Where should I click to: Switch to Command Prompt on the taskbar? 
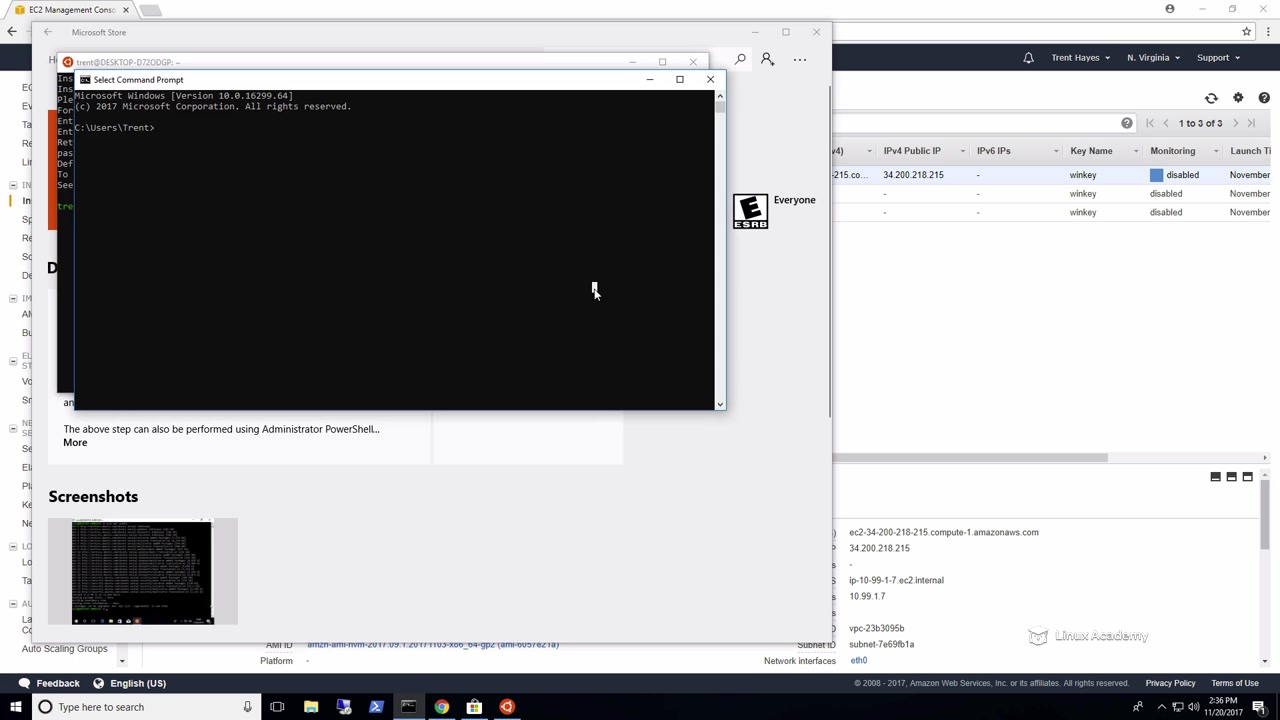(x=409, y=707)
